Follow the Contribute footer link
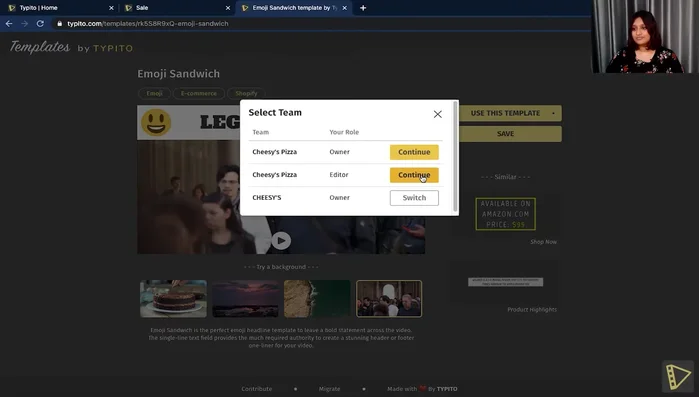The width and height of the screenshot is (699, 397). (x=256, y=389)
